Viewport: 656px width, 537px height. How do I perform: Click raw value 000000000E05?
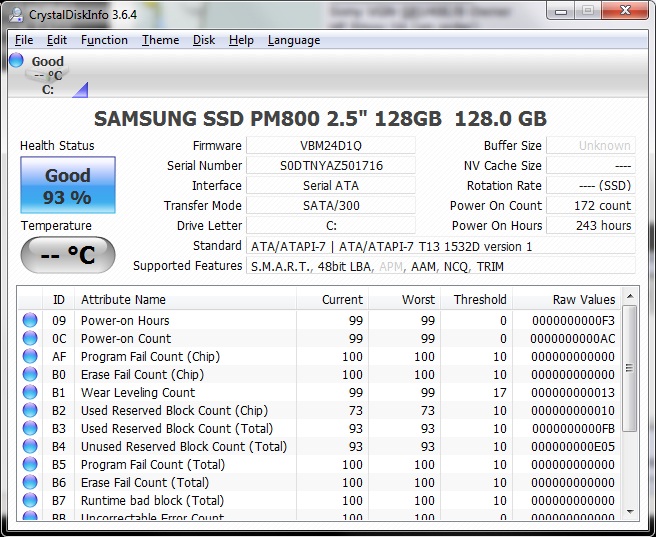pyautogui.click(x=573, y=447)
